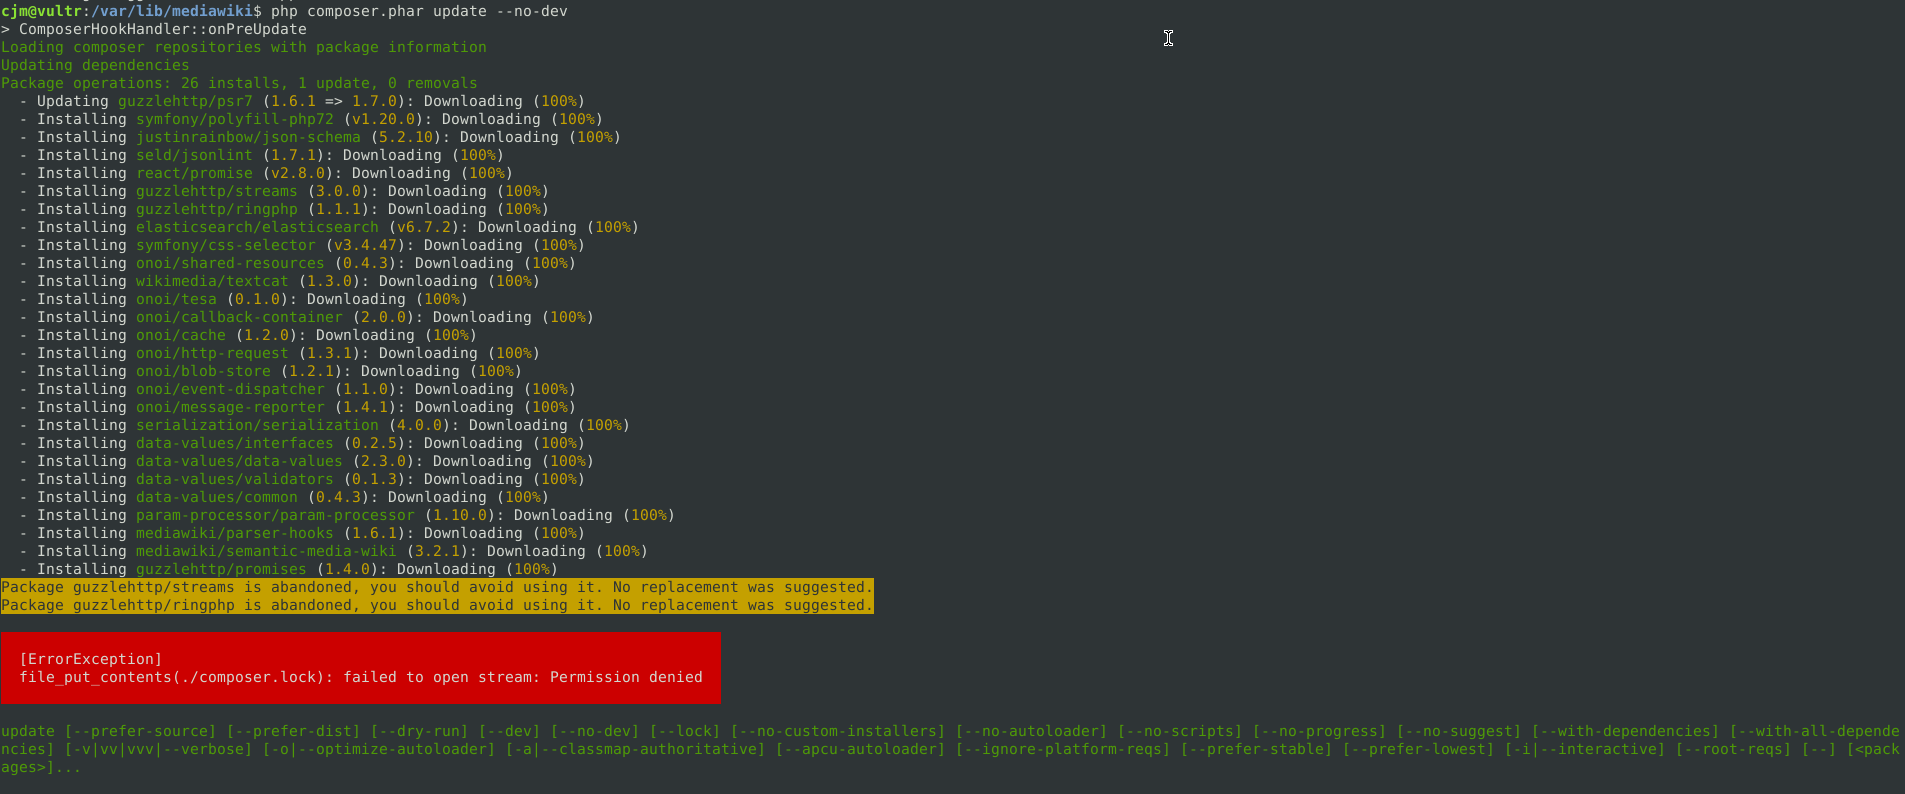This screenshot has width=1905, height=794.
Task: Click 'Package operations: 26 installs, 1 update' line
Action: [239, 83]
